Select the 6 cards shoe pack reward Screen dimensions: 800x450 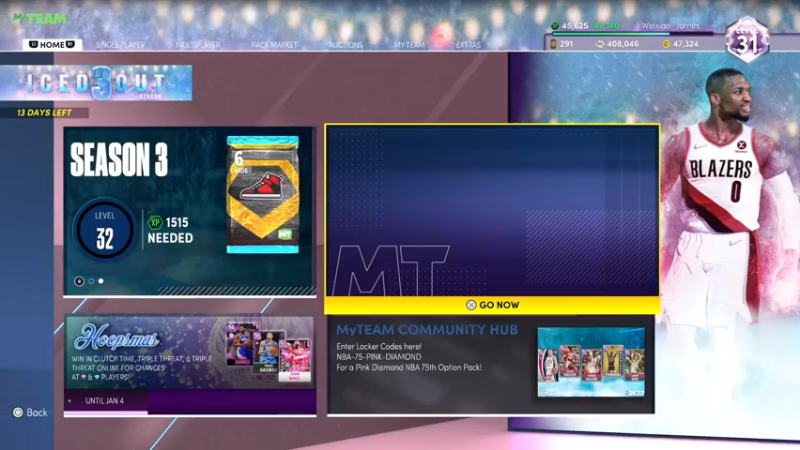(263, 194)
